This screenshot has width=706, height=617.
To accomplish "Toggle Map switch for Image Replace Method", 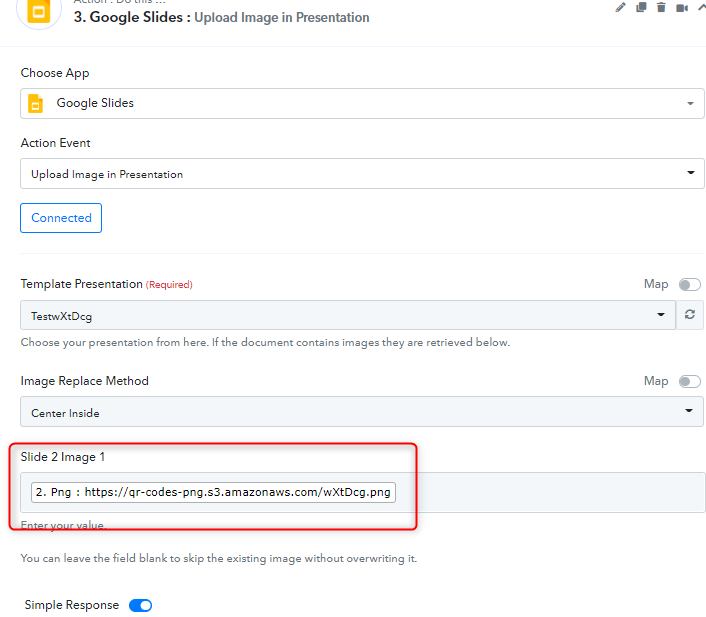I will pyautogui.click(x=690, y=381).
